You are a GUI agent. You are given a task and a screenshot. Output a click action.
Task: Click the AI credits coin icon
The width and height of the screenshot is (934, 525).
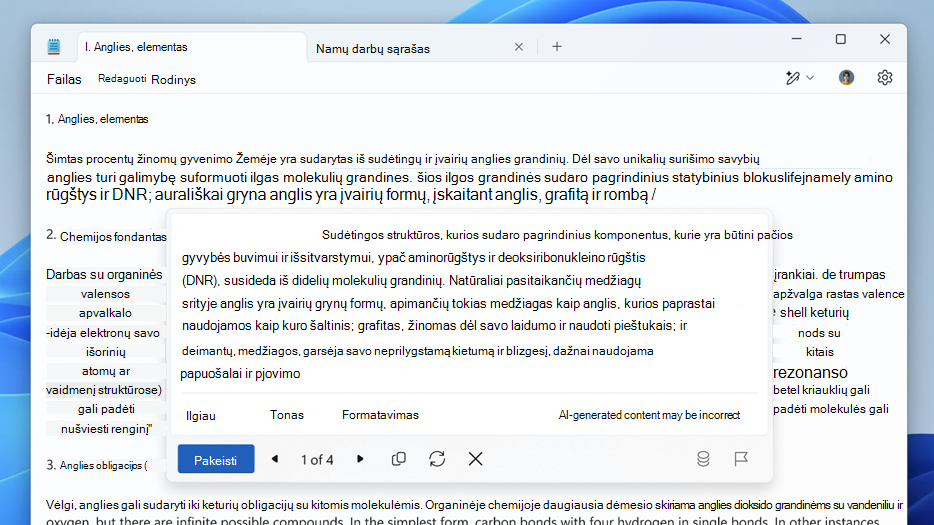pos(703,459)
